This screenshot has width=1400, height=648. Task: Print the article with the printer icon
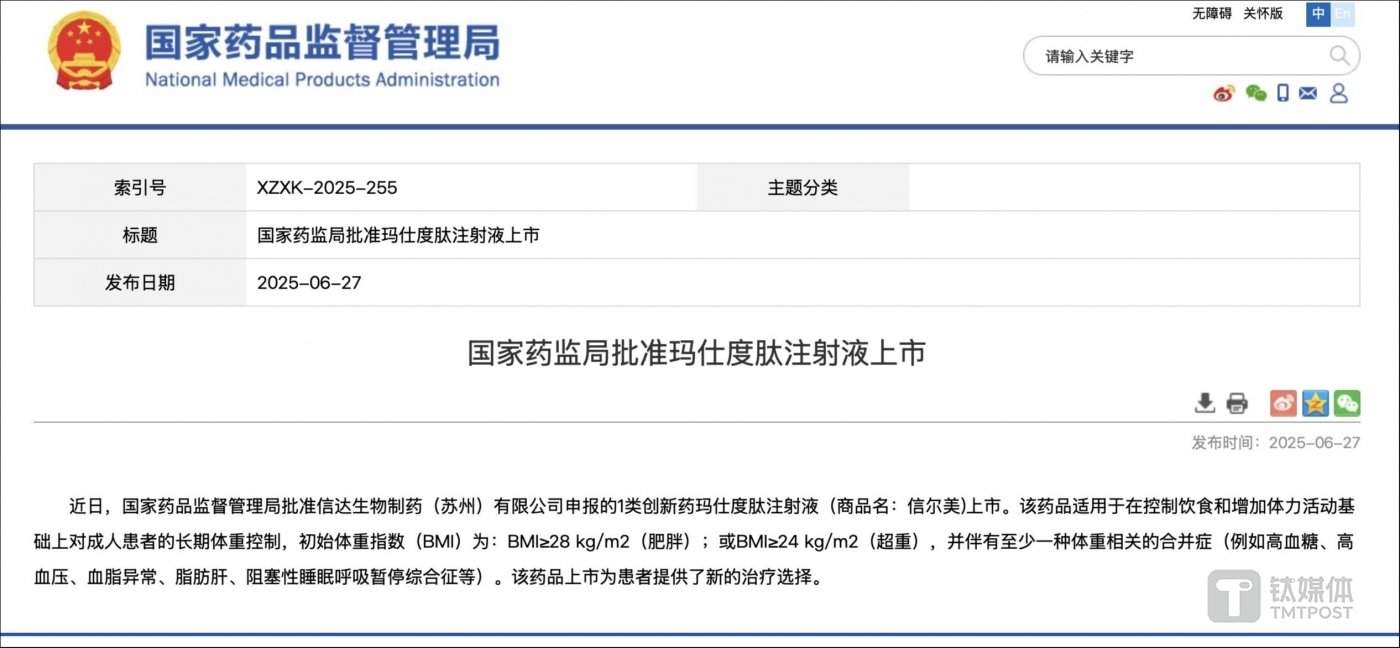(1237, 403)
